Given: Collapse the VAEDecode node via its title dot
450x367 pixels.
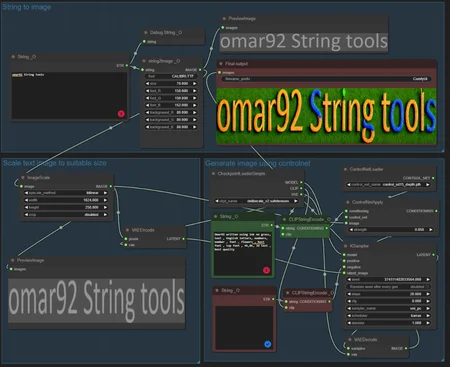Looking at the screenshot, I should tap(350, 339).
